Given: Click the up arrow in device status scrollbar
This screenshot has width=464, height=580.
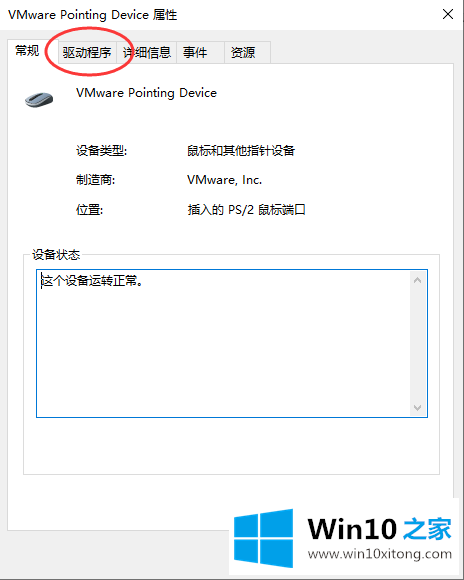Looking at the screenshot, I should point(417,280).
